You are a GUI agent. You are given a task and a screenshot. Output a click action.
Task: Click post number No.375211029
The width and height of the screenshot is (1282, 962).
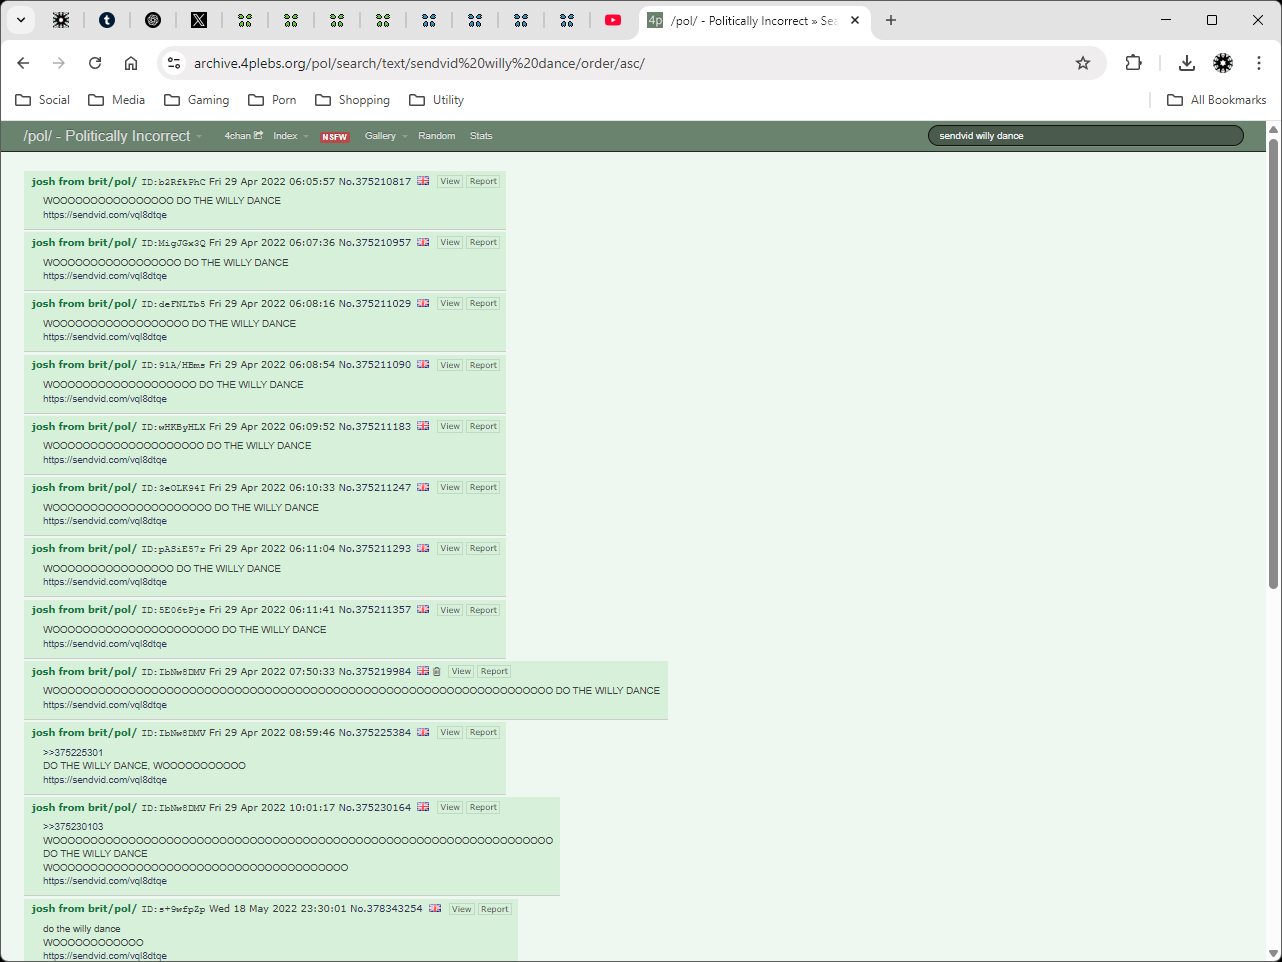coord(375,303)
